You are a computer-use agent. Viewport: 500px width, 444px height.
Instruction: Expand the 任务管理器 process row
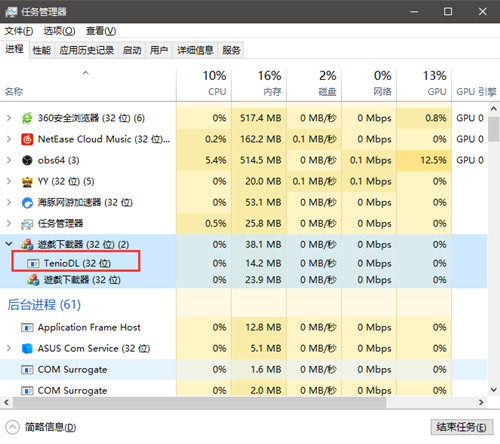(9, 223)
